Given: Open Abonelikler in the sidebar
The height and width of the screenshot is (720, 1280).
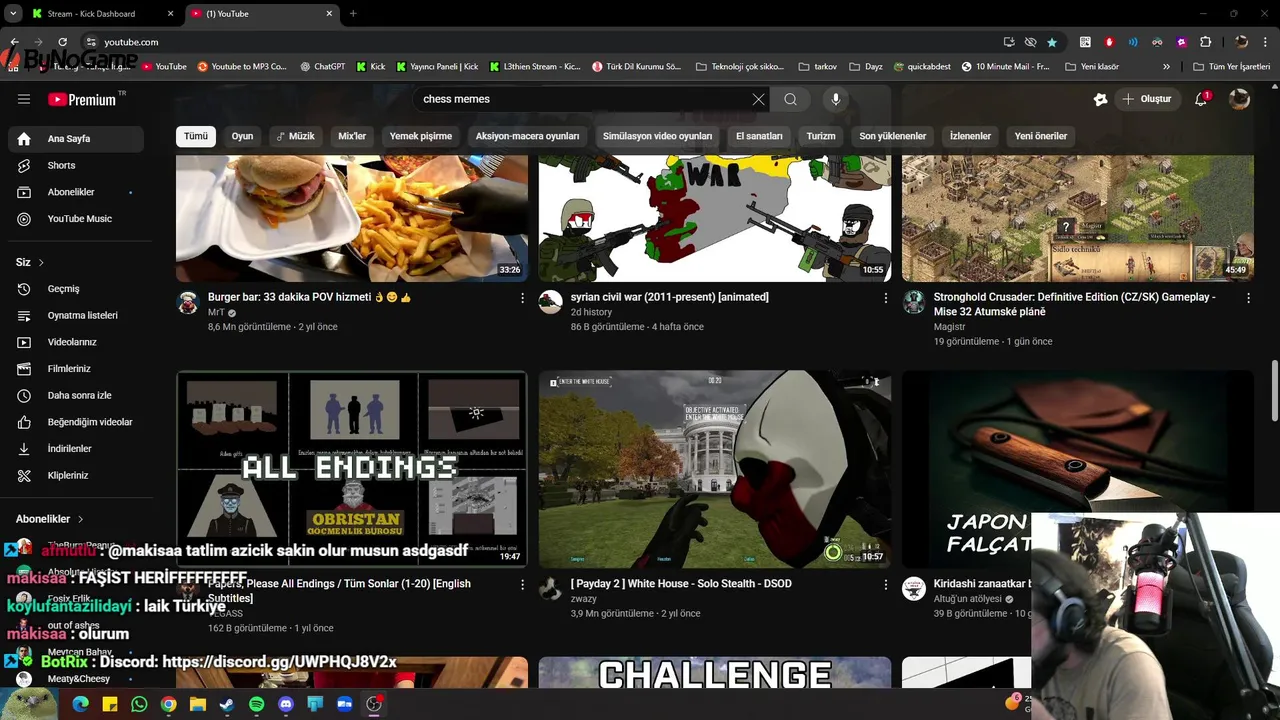Looking at the screenshot, I should click(76, 192).
